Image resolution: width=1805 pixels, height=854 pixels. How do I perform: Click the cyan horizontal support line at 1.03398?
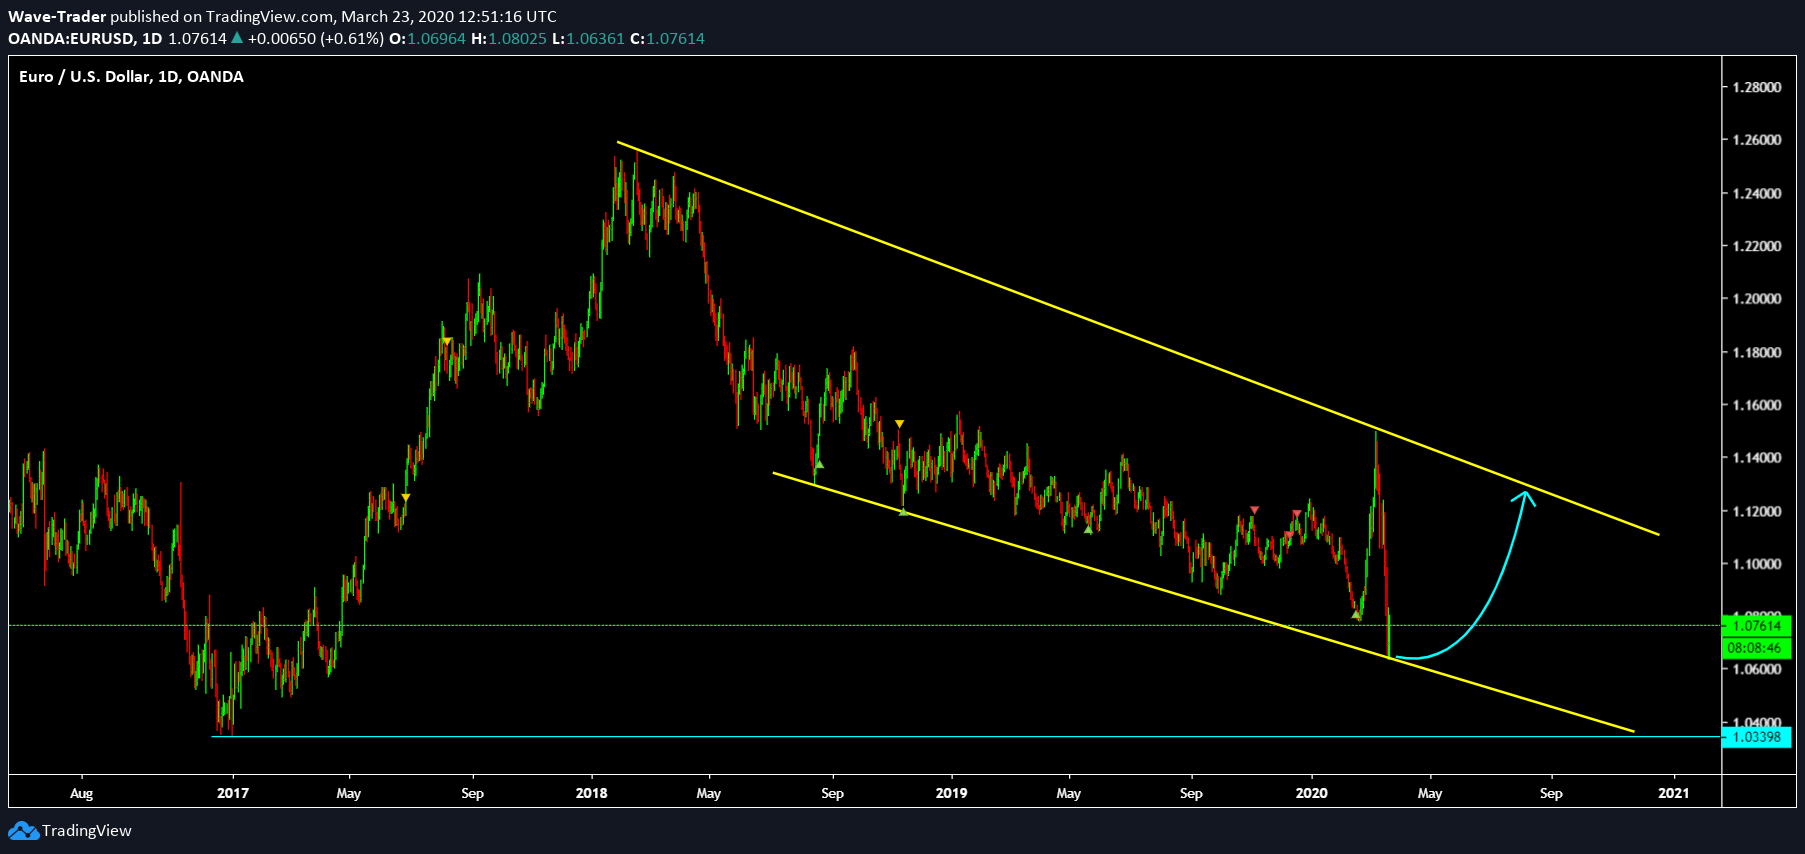[x=966, y=737]
